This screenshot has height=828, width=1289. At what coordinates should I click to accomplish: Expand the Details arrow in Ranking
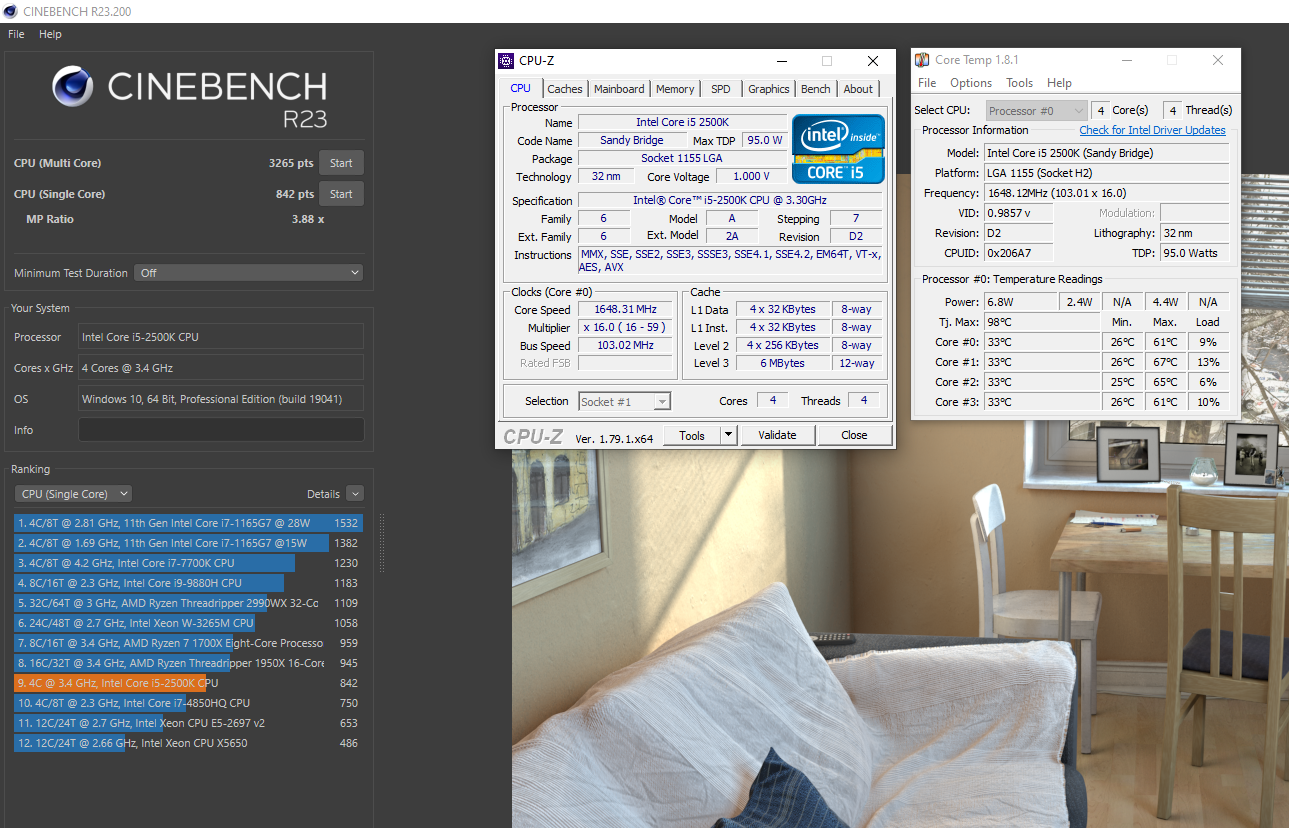point(355,494)
